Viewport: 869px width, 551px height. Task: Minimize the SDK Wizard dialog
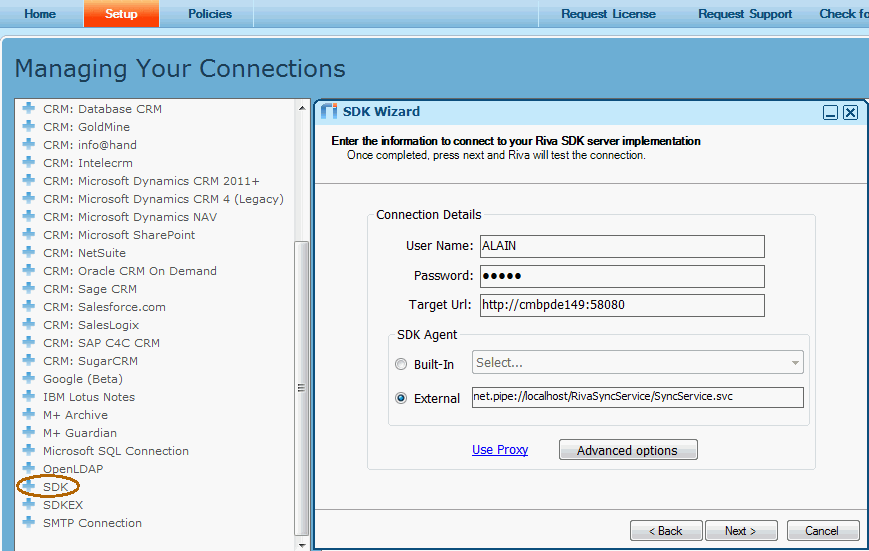830,113
